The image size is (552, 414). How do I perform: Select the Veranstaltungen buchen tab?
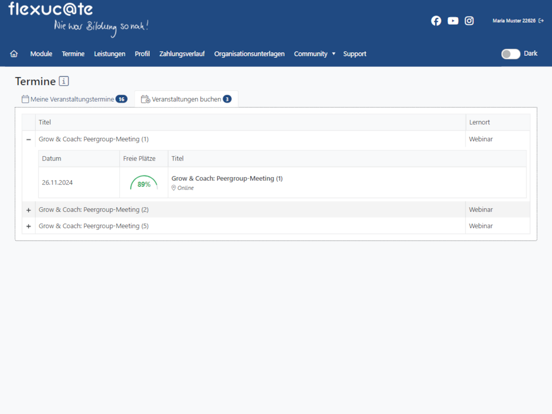pyautogui.click(x=186, y=99)
